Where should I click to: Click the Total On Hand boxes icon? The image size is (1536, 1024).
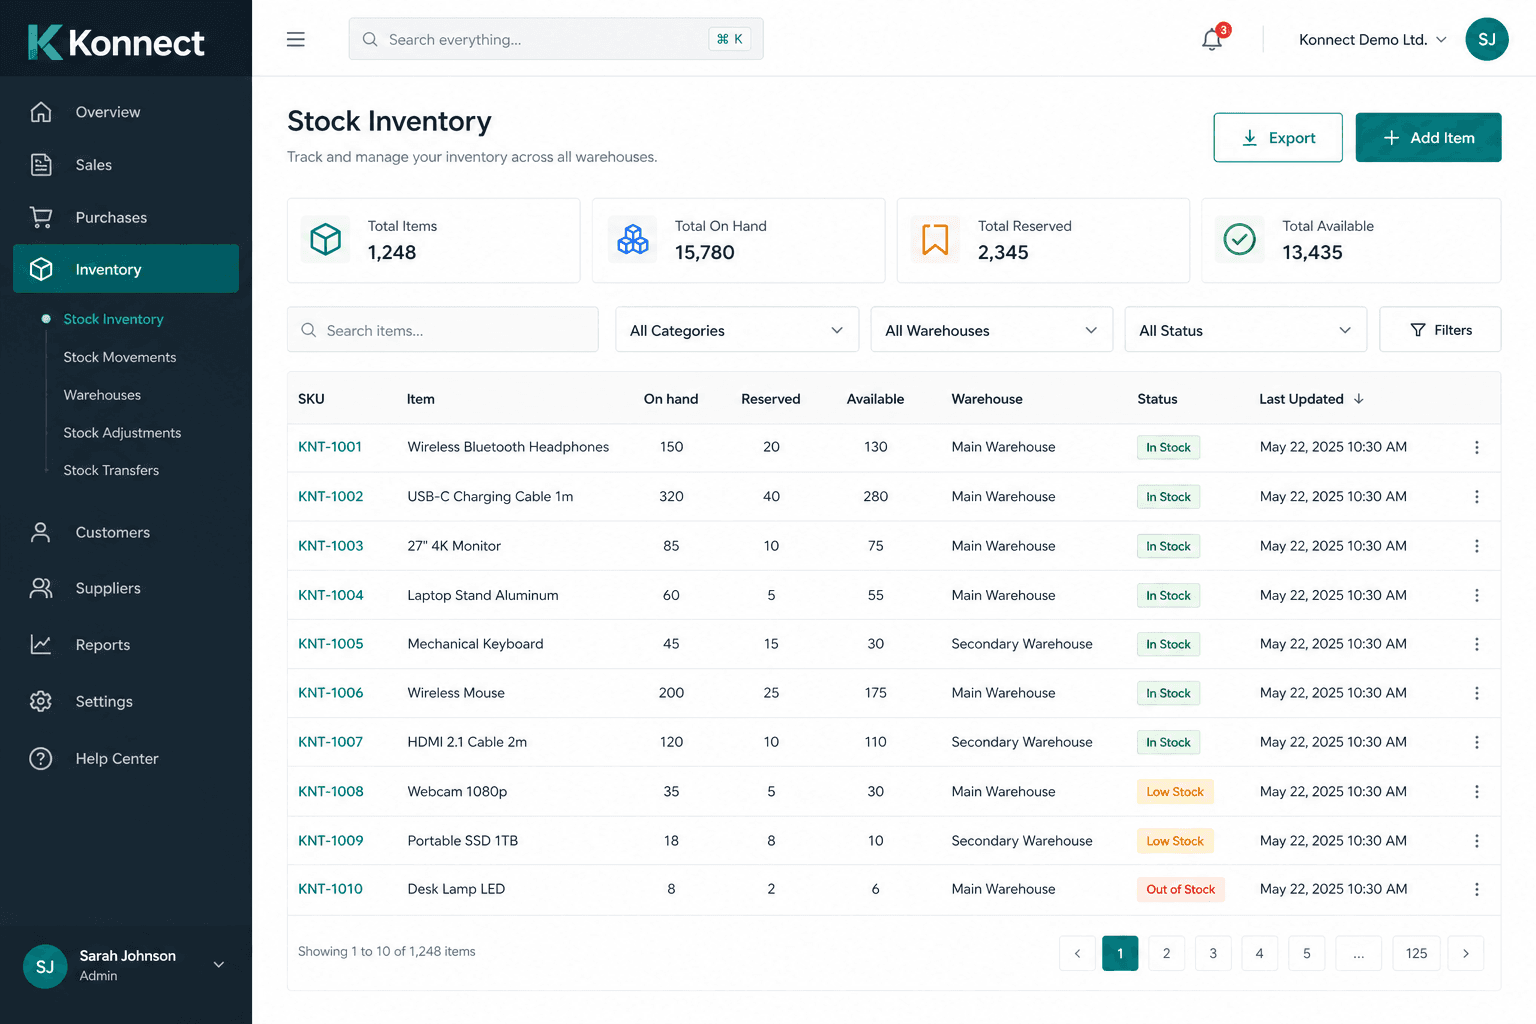point(633,240)
